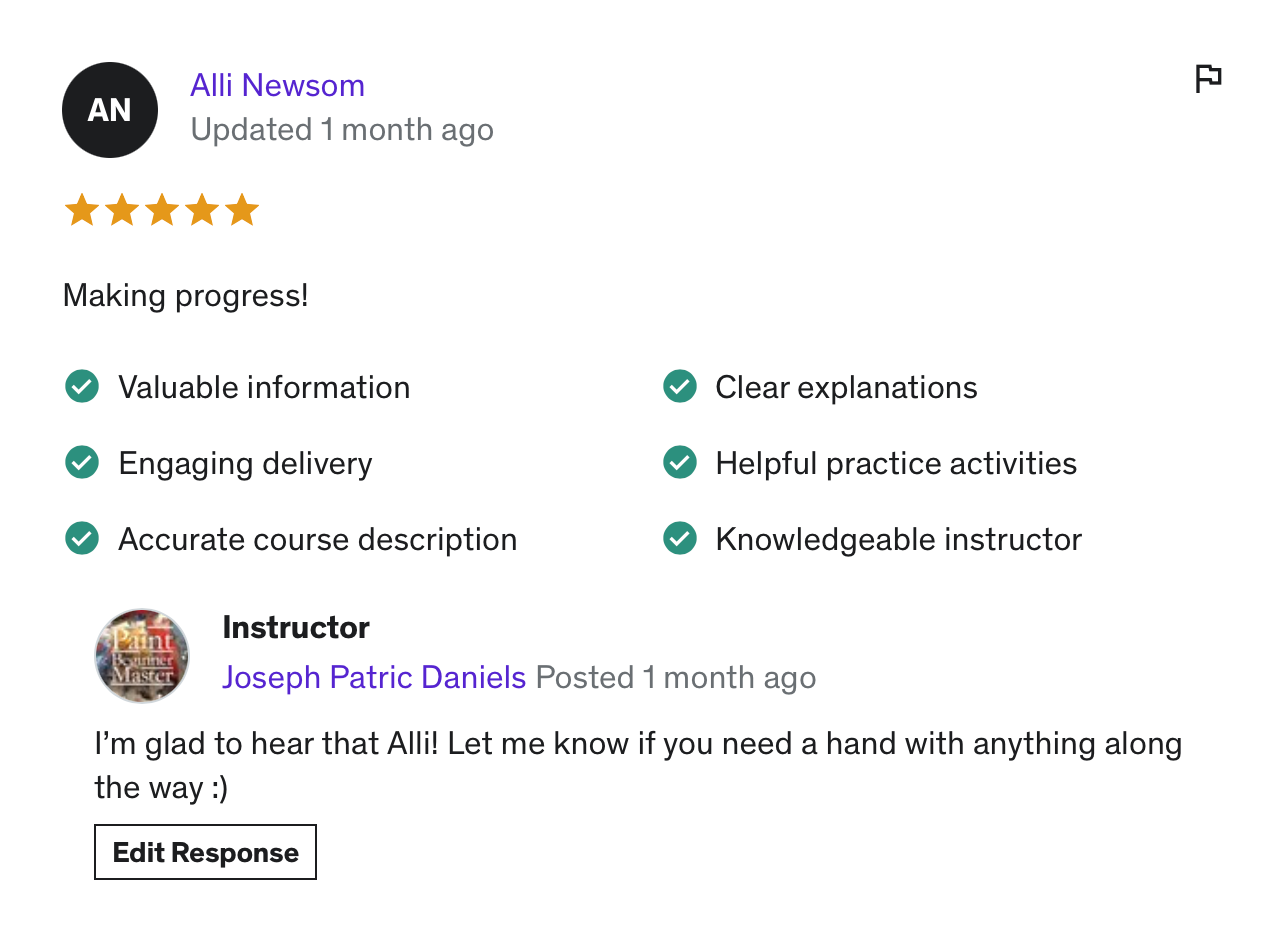Click the "Making progress!" review text
Image resolution: width=1288 pixels, height=942 pixels.
click(x=186, y=296)
